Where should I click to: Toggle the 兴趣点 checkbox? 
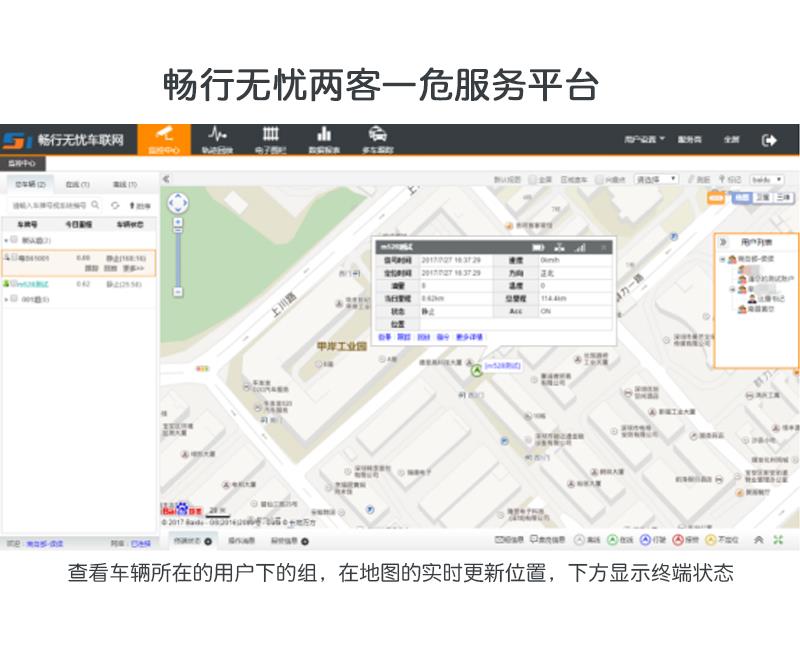[598, 179]
